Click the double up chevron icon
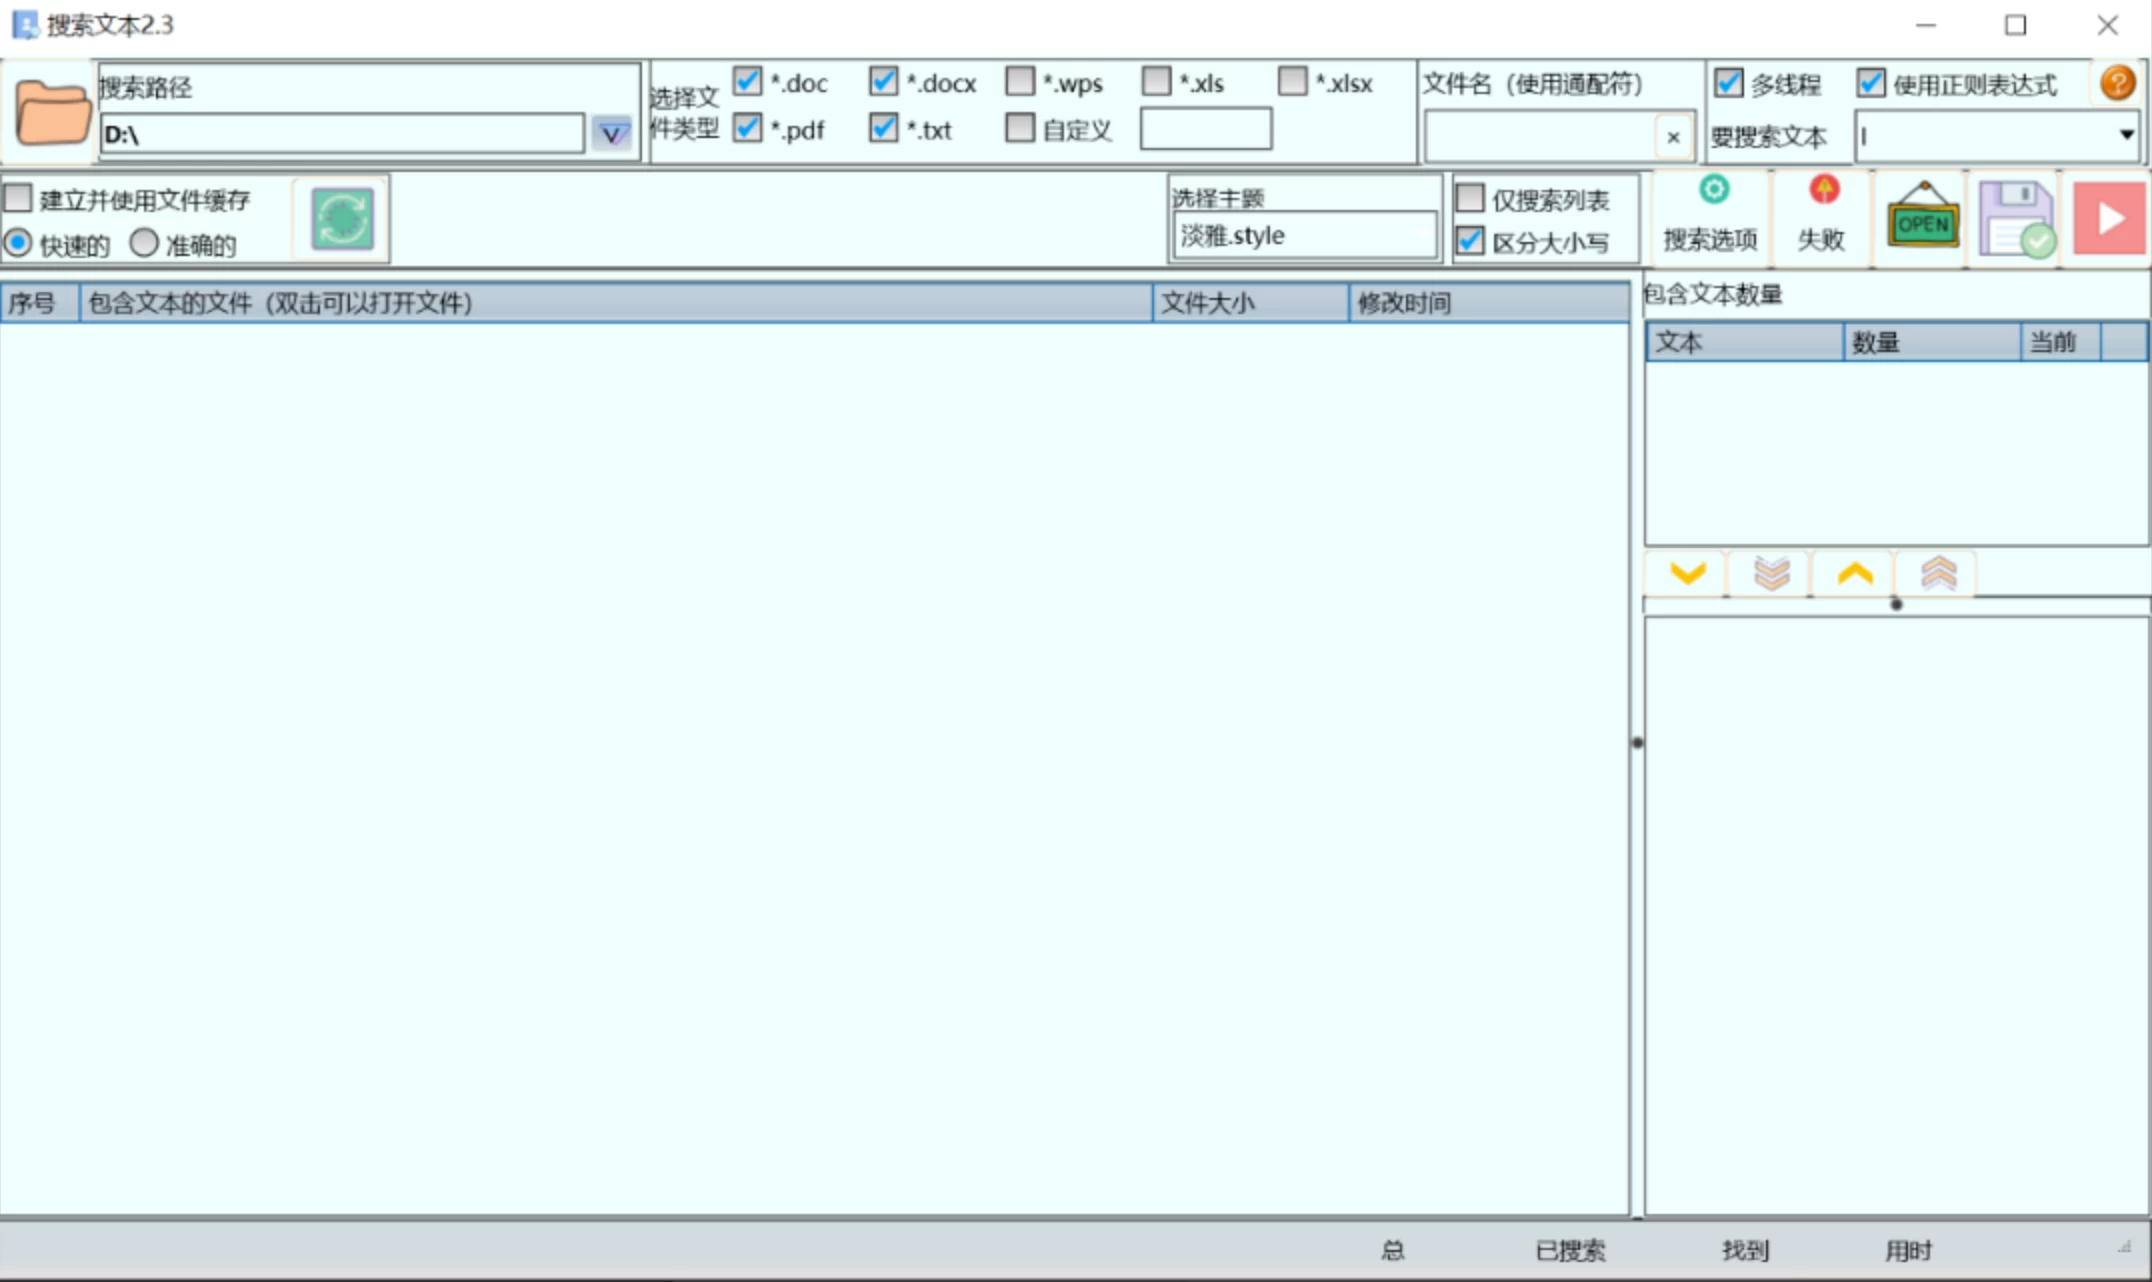 [1937, 574]
